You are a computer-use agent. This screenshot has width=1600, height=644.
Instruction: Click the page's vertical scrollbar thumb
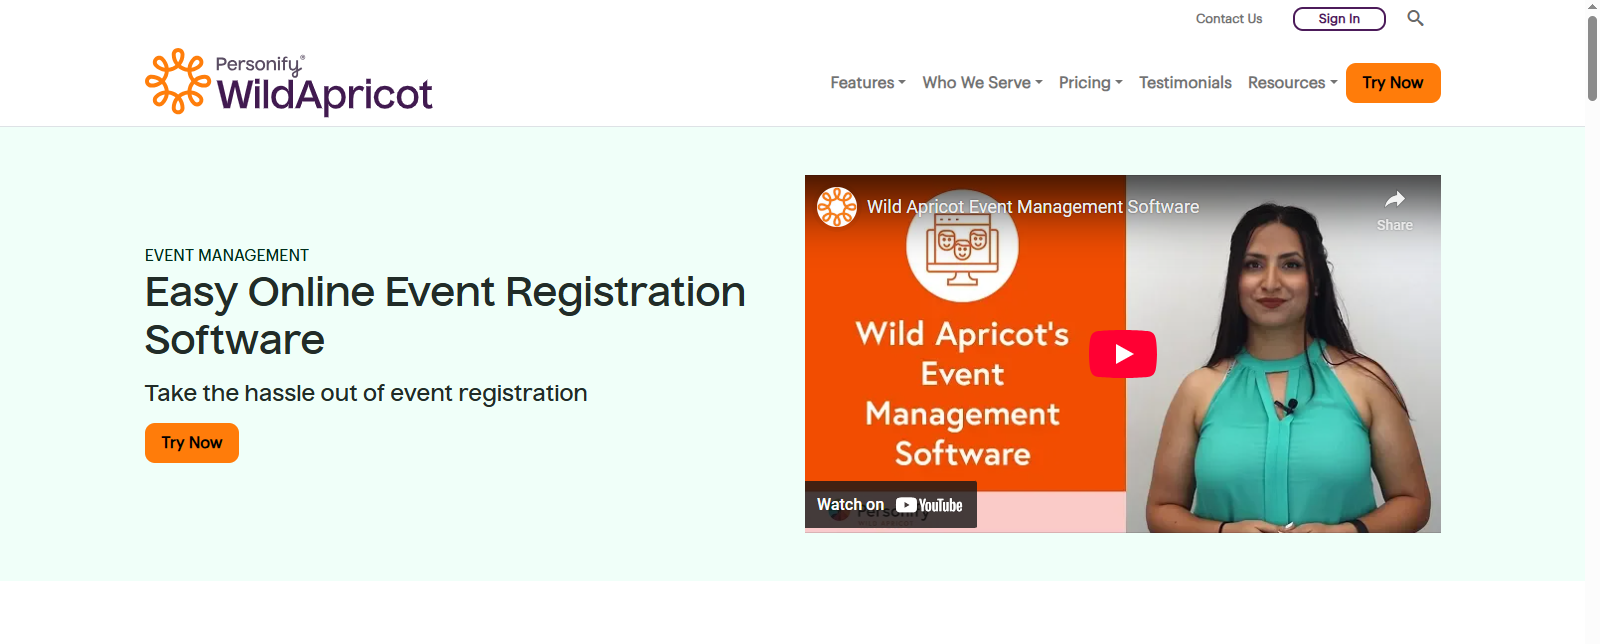point(1592,58)
